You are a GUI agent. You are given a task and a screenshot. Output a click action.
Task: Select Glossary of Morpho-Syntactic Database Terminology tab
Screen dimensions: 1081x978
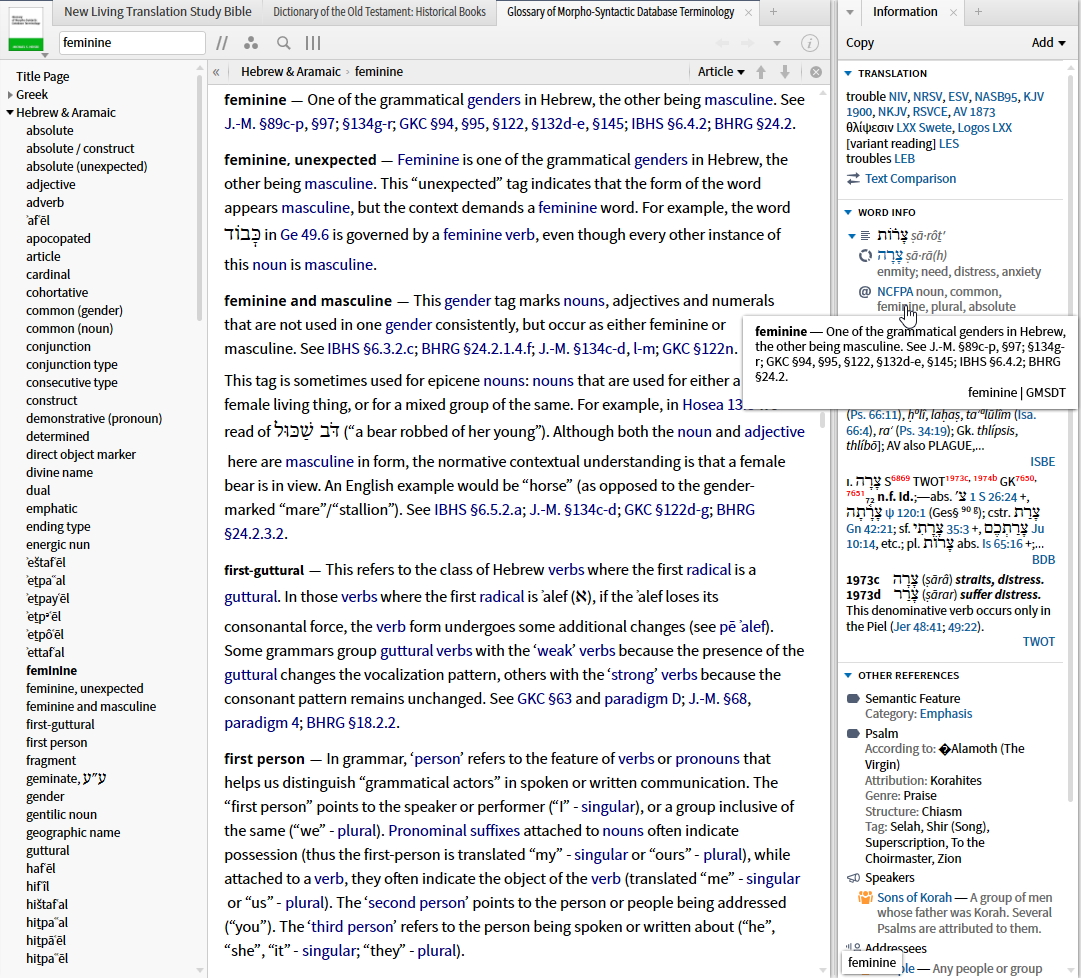pos(620,12)
